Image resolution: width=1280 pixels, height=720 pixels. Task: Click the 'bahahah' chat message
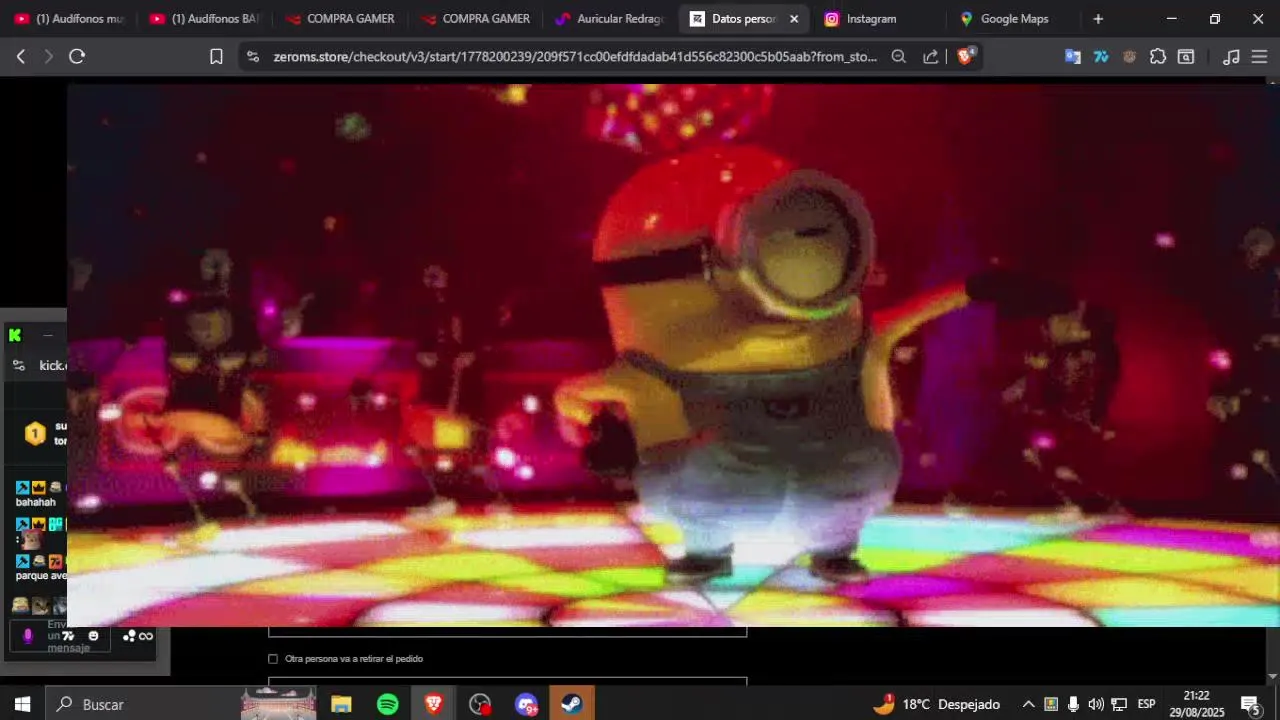[x=36, y=502]
